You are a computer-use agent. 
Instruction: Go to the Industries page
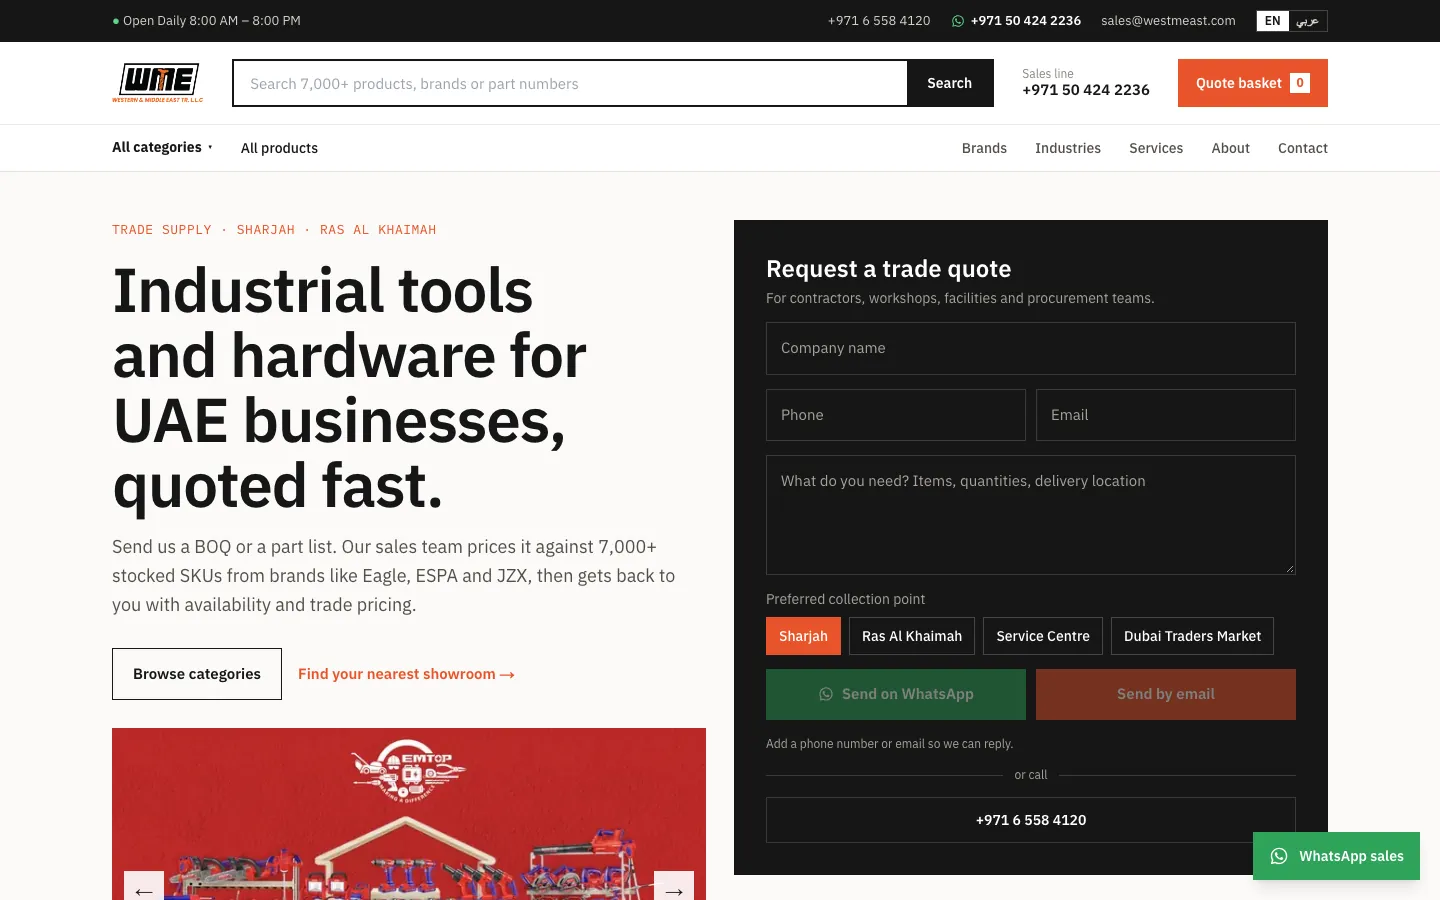tap(1068, 148)
